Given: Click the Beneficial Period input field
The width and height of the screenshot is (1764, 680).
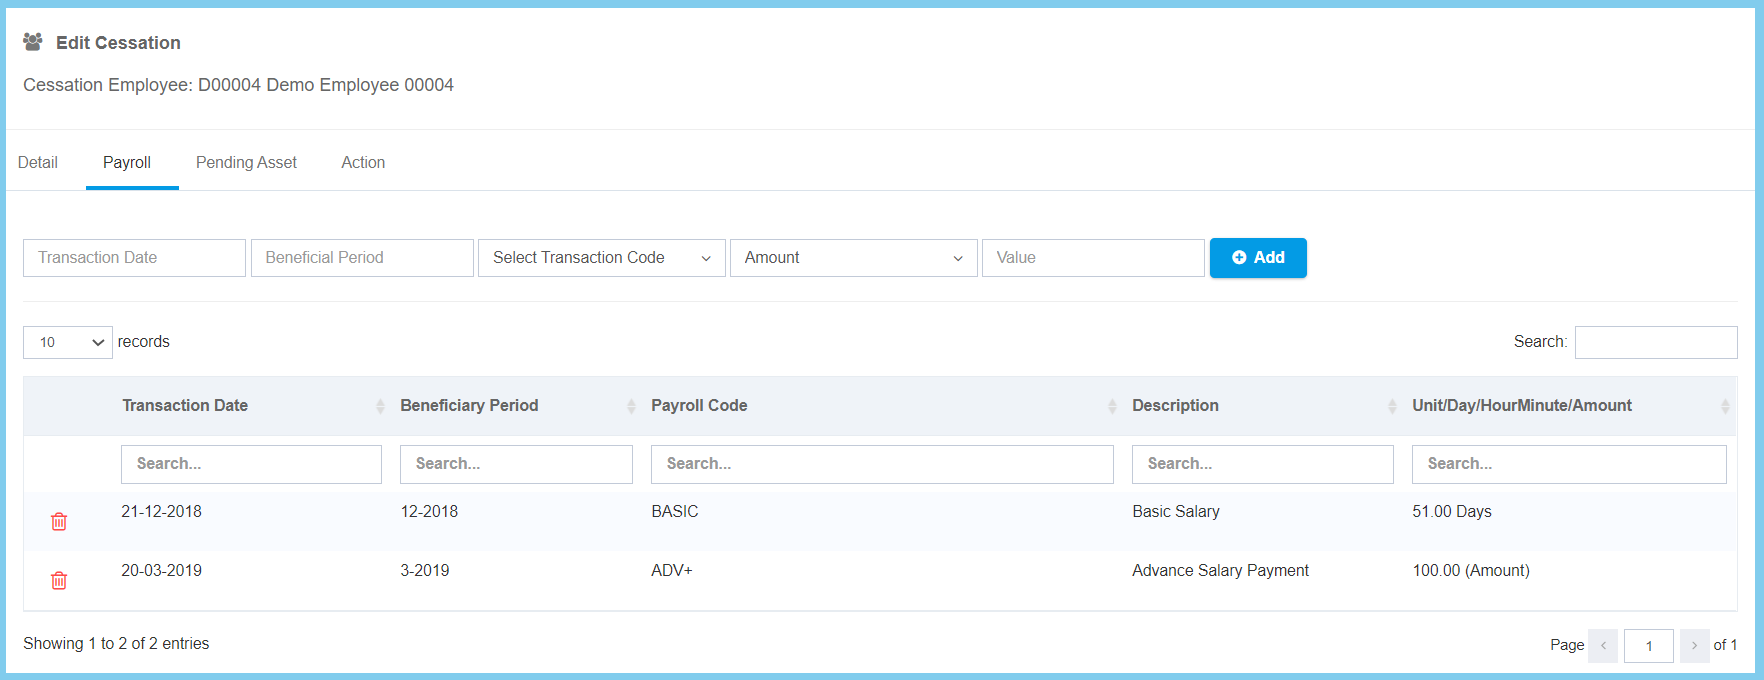Looking at the screenshot, I should [x=362, y=258].
